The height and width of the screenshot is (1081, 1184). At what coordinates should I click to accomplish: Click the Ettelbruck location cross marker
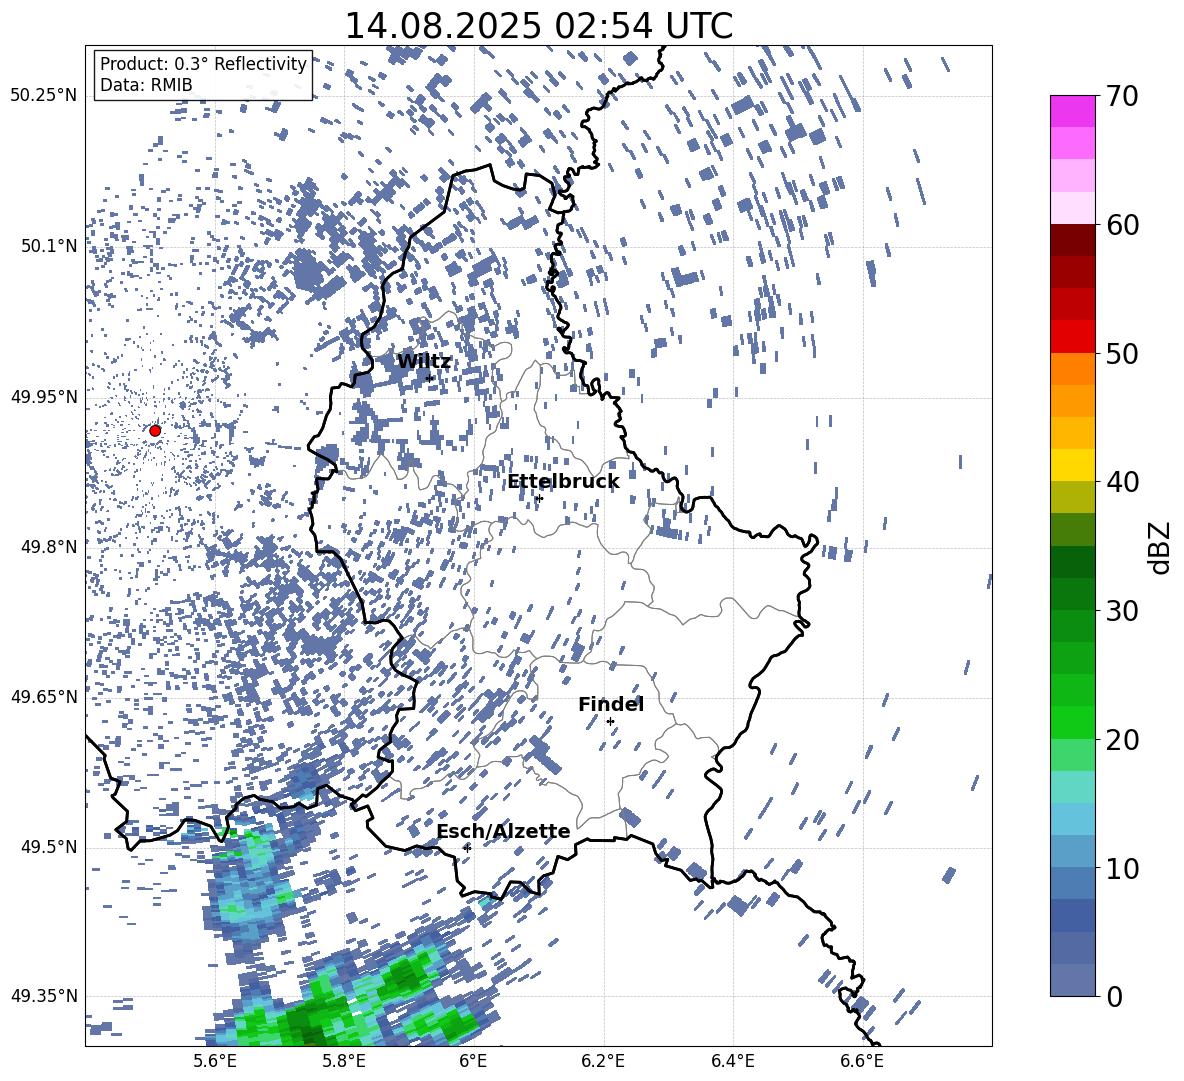(538, 498)
